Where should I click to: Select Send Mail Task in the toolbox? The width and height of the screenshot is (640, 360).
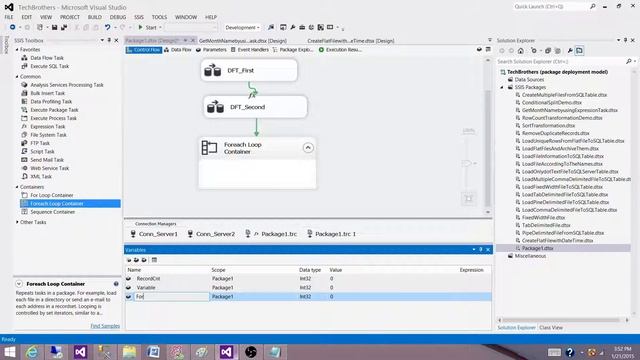[x=47, y=160]
